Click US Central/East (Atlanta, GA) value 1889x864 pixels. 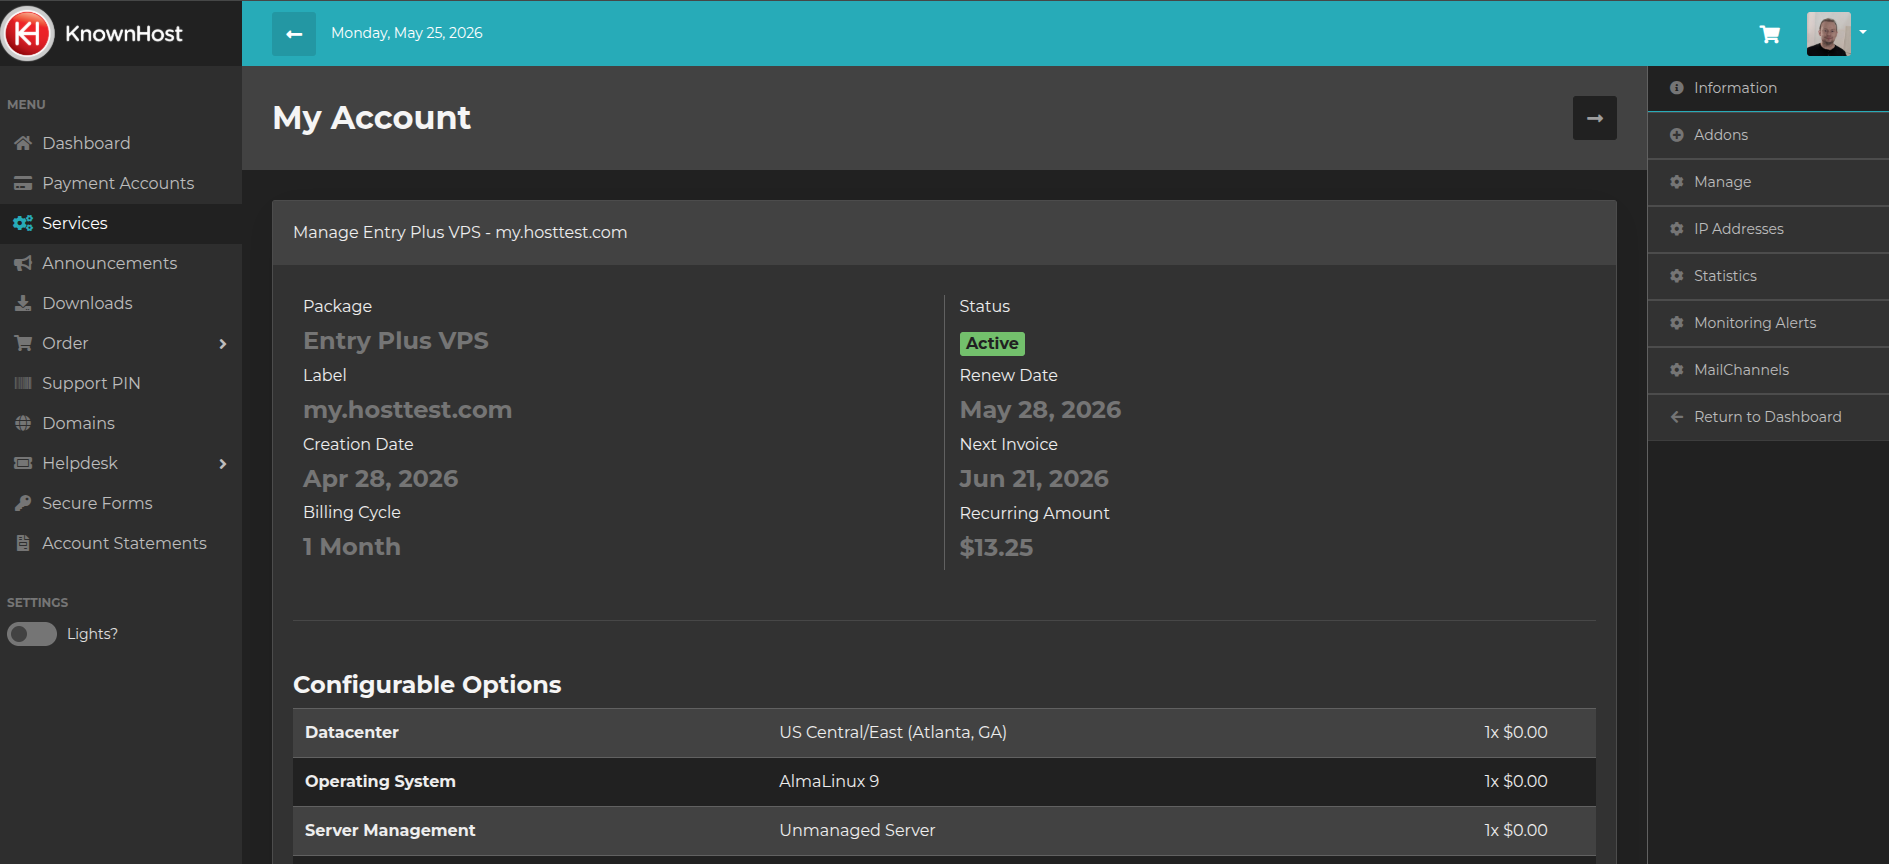point(893,733)
